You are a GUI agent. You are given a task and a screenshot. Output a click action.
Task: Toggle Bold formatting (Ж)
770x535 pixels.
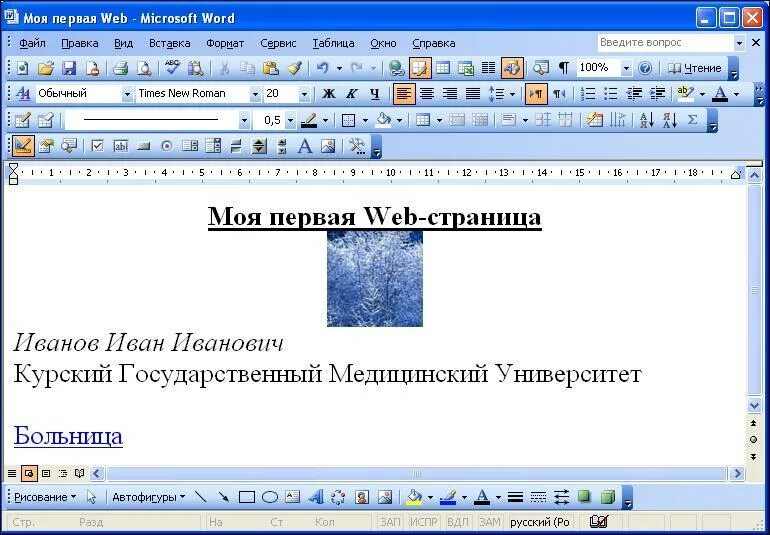coord(329,93)
